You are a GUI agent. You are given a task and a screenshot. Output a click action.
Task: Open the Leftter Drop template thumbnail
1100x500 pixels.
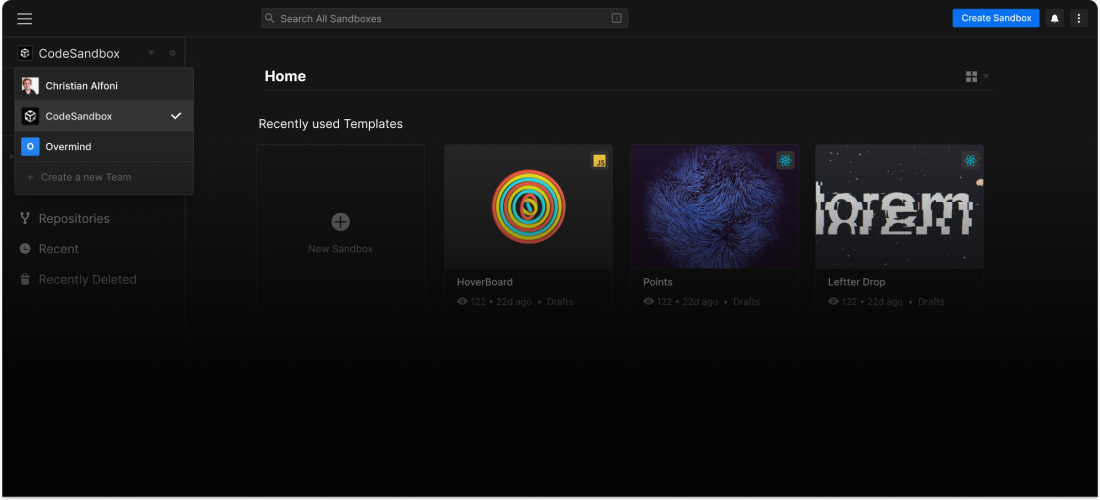(899, 207)
